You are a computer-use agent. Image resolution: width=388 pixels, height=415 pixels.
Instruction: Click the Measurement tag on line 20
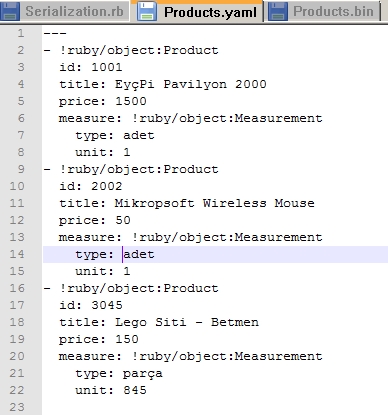point(227,356)
